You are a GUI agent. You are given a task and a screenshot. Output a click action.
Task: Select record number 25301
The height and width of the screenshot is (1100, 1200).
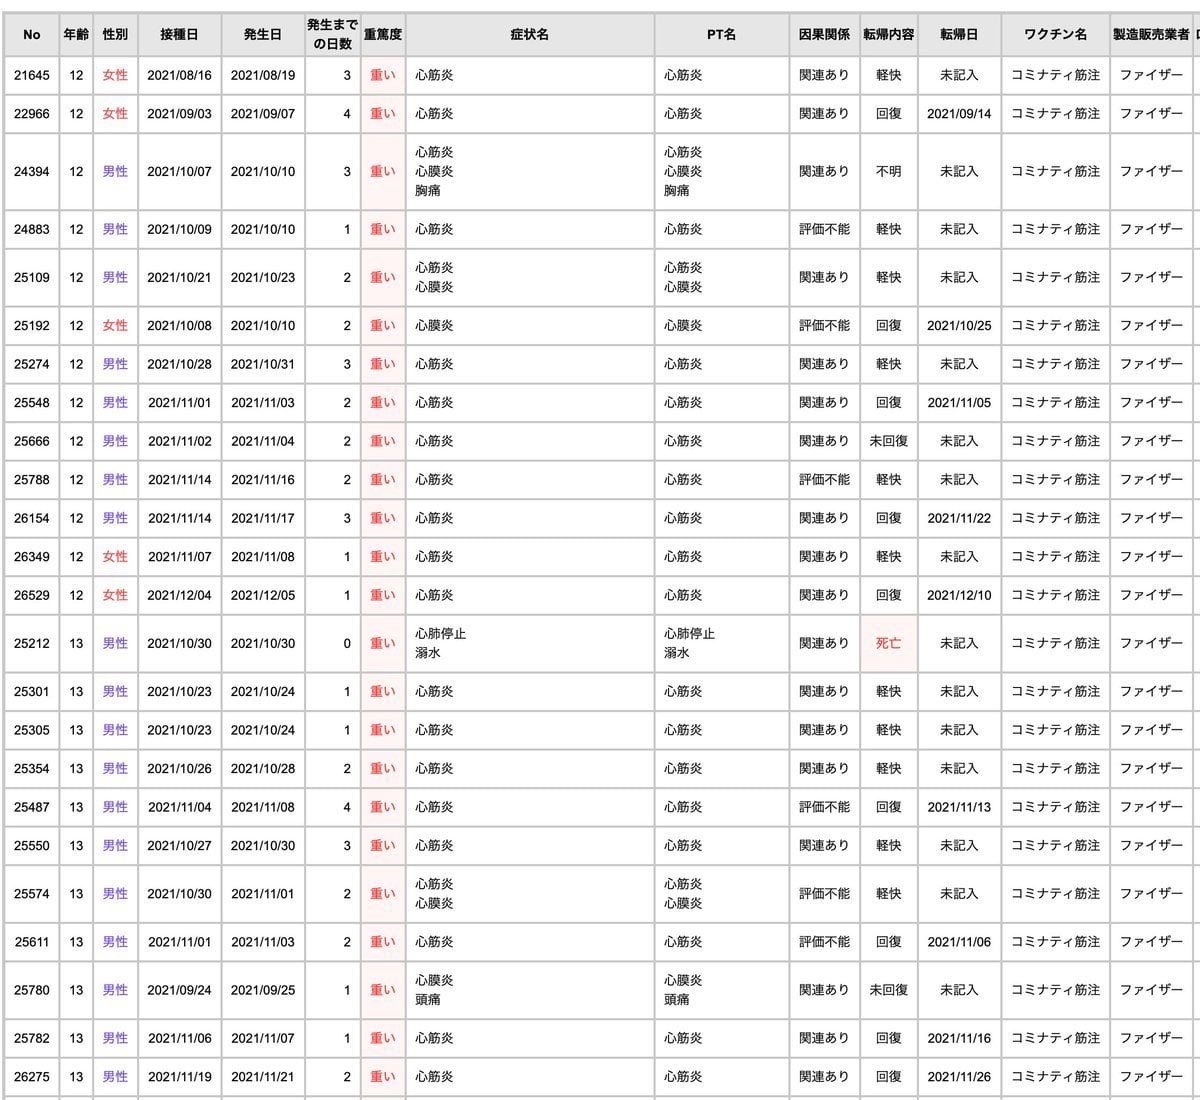click(x=32, y=692)
